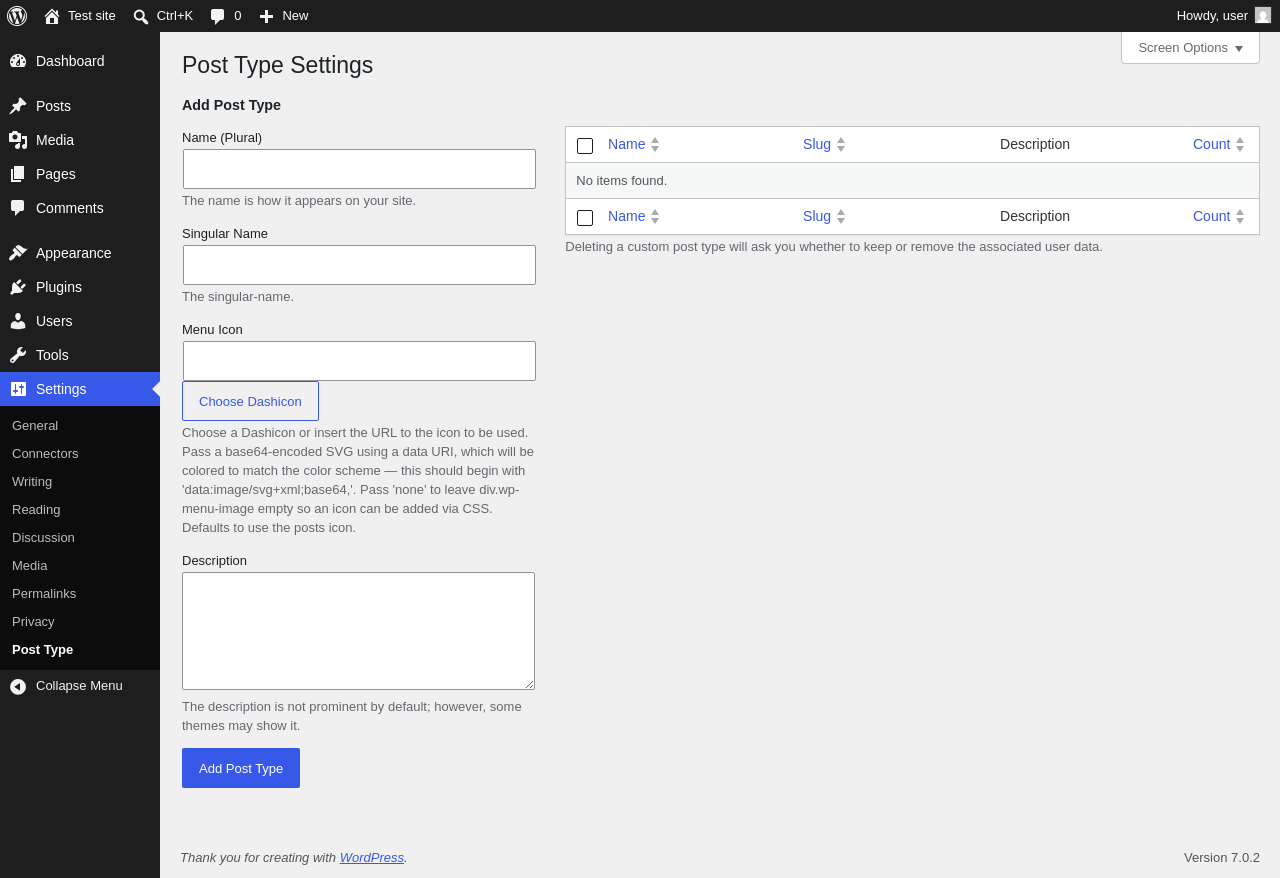The height and width of the screenshot is (878, 1280).
Task: Open the General settings submenu item
Action: coord(35,425)
